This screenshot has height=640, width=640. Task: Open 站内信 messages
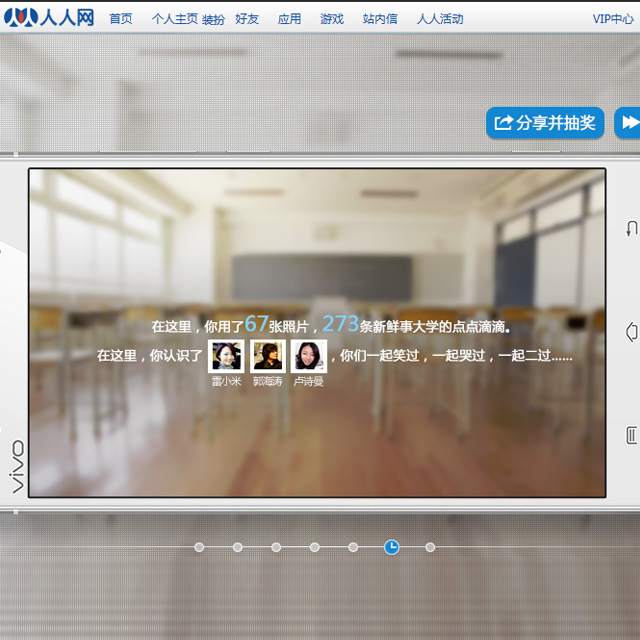[x=380, y=19]
